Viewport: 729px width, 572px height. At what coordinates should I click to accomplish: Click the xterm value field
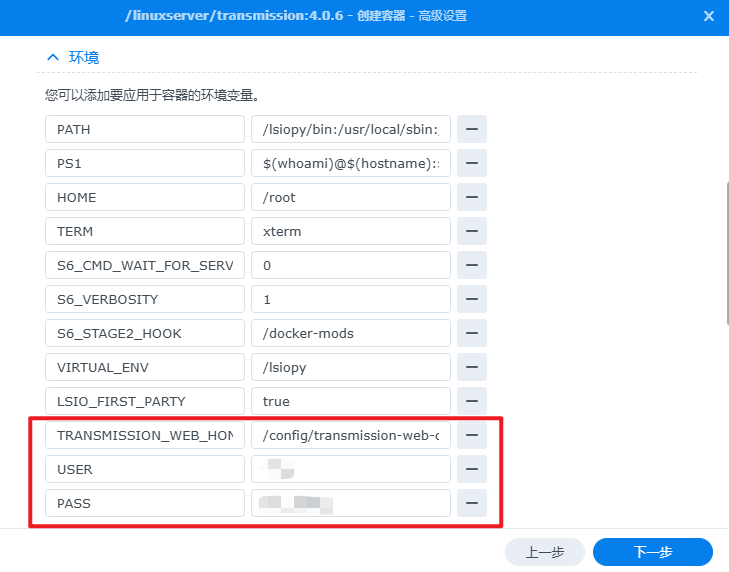(350, 231)
